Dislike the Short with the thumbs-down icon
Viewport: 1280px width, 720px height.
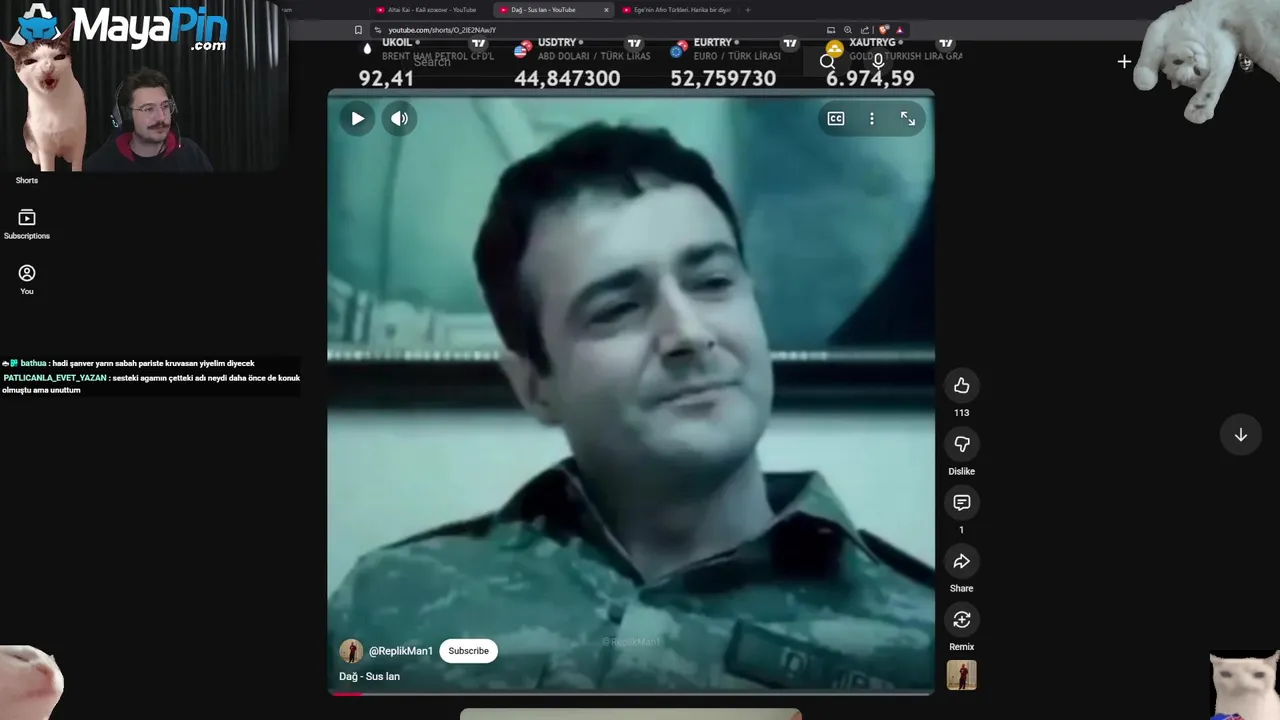962,444
